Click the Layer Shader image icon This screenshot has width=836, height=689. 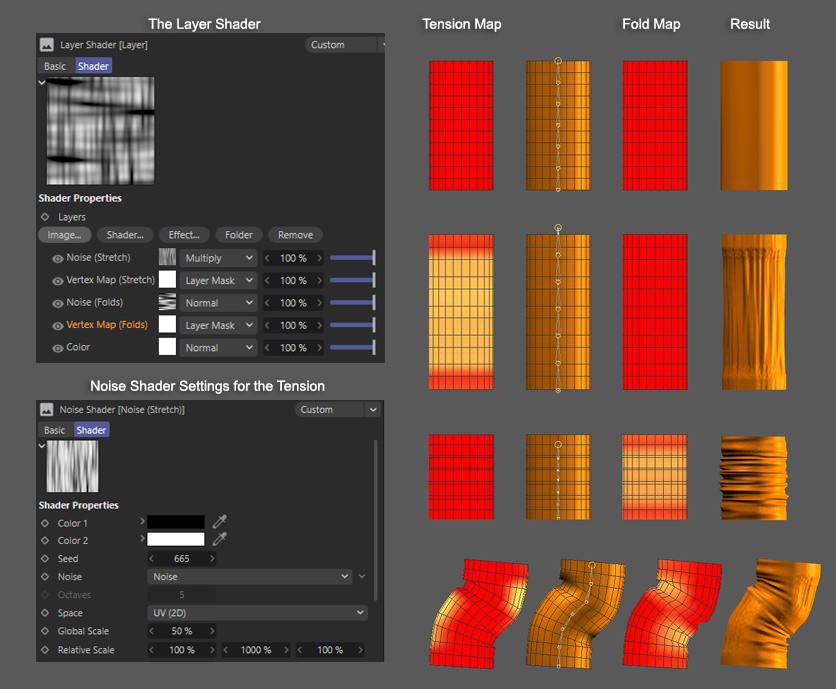pyautogui.click(x=47, y=45)
